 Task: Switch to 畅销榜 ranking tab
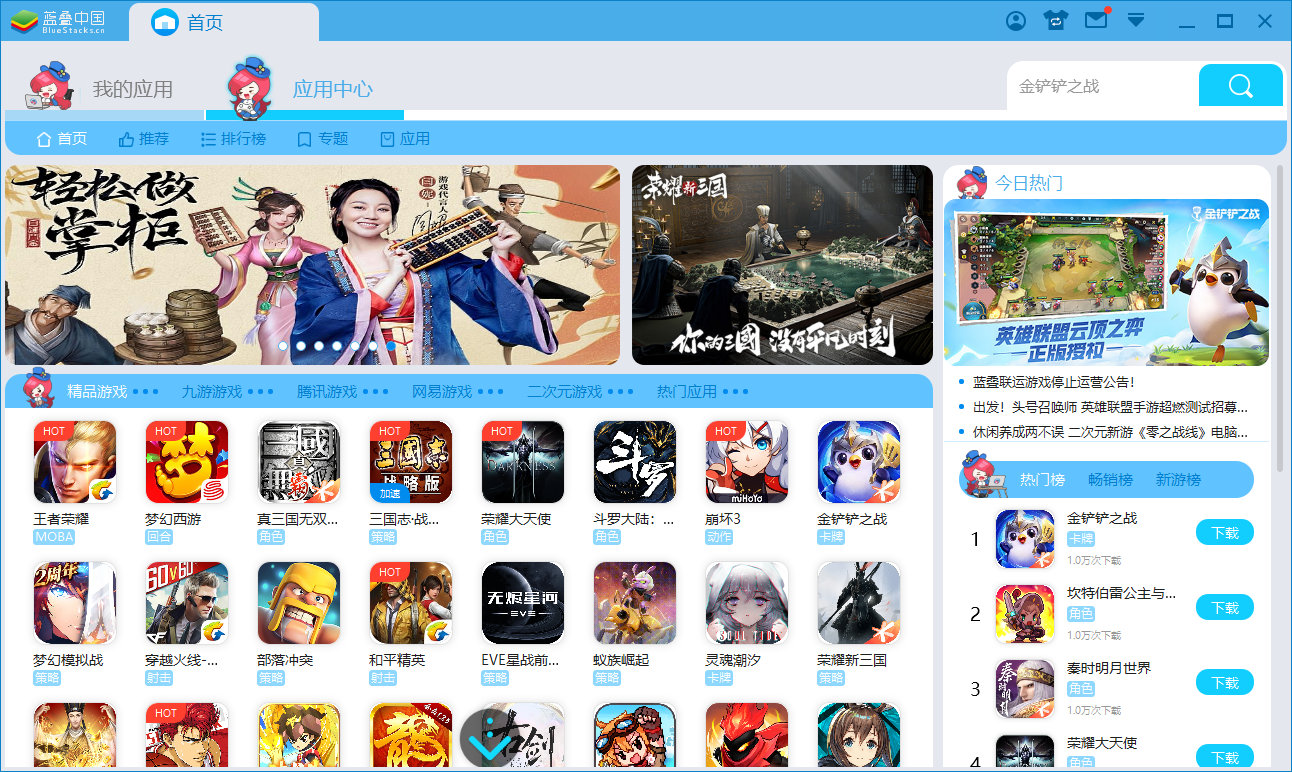(1110, 480)
